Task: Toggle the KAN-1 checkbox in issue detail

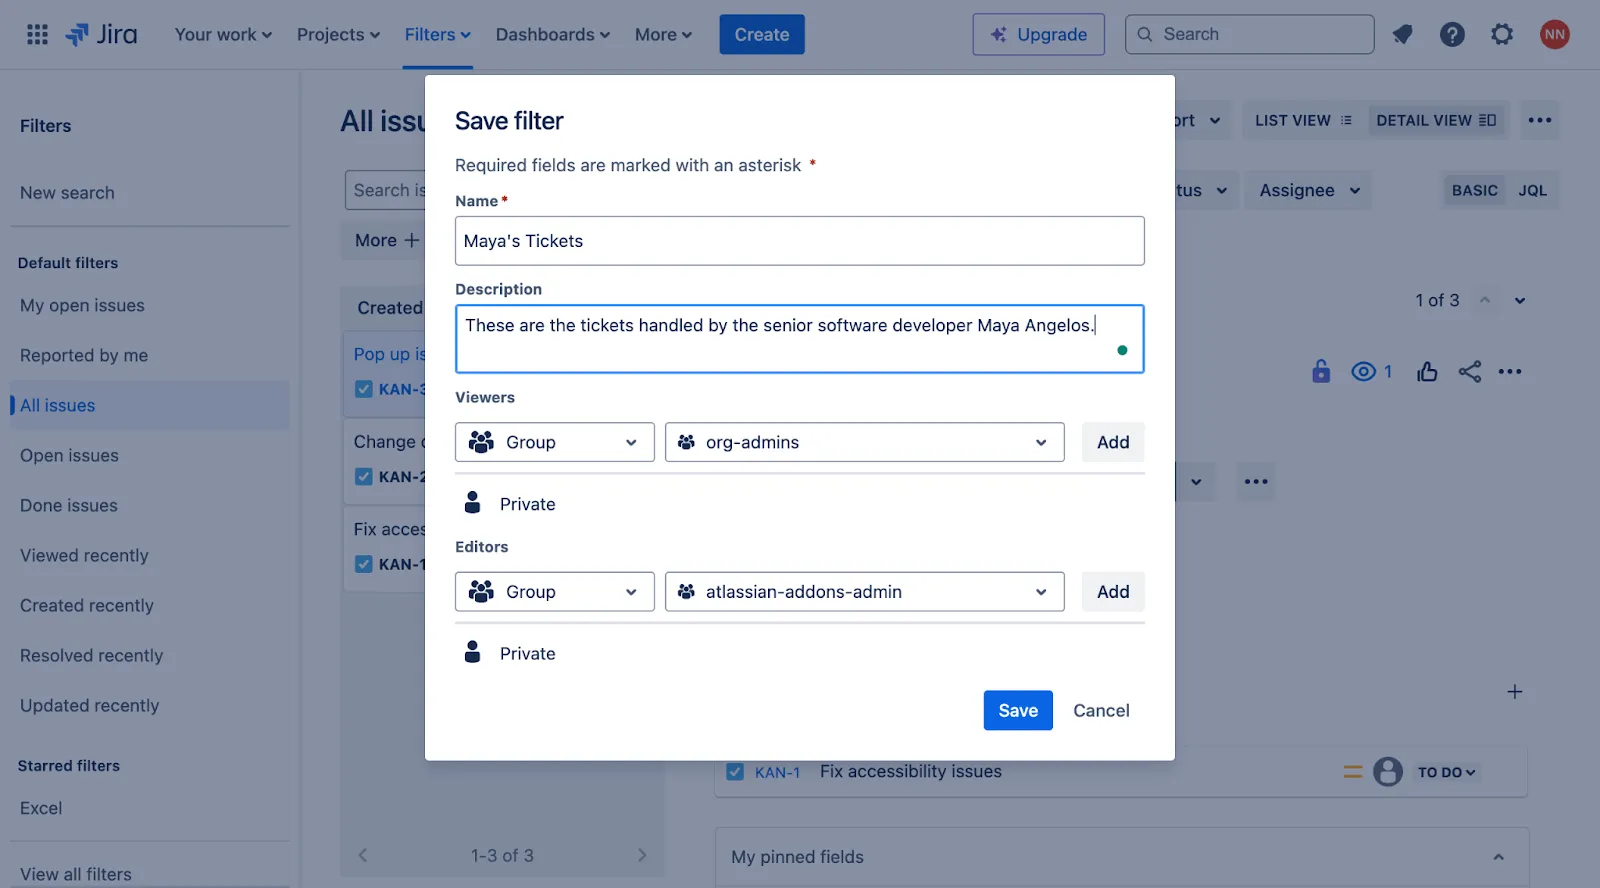Action: click(735, 772)
